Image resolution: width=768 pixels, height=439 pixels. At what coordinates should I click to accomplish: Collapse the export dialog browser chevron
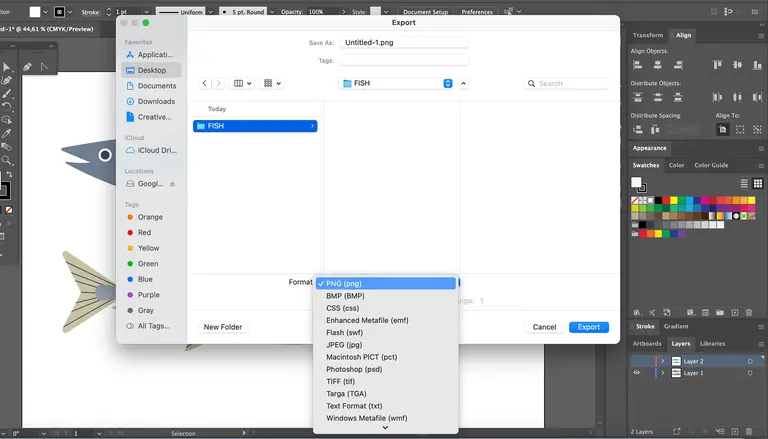coord(463,83)
